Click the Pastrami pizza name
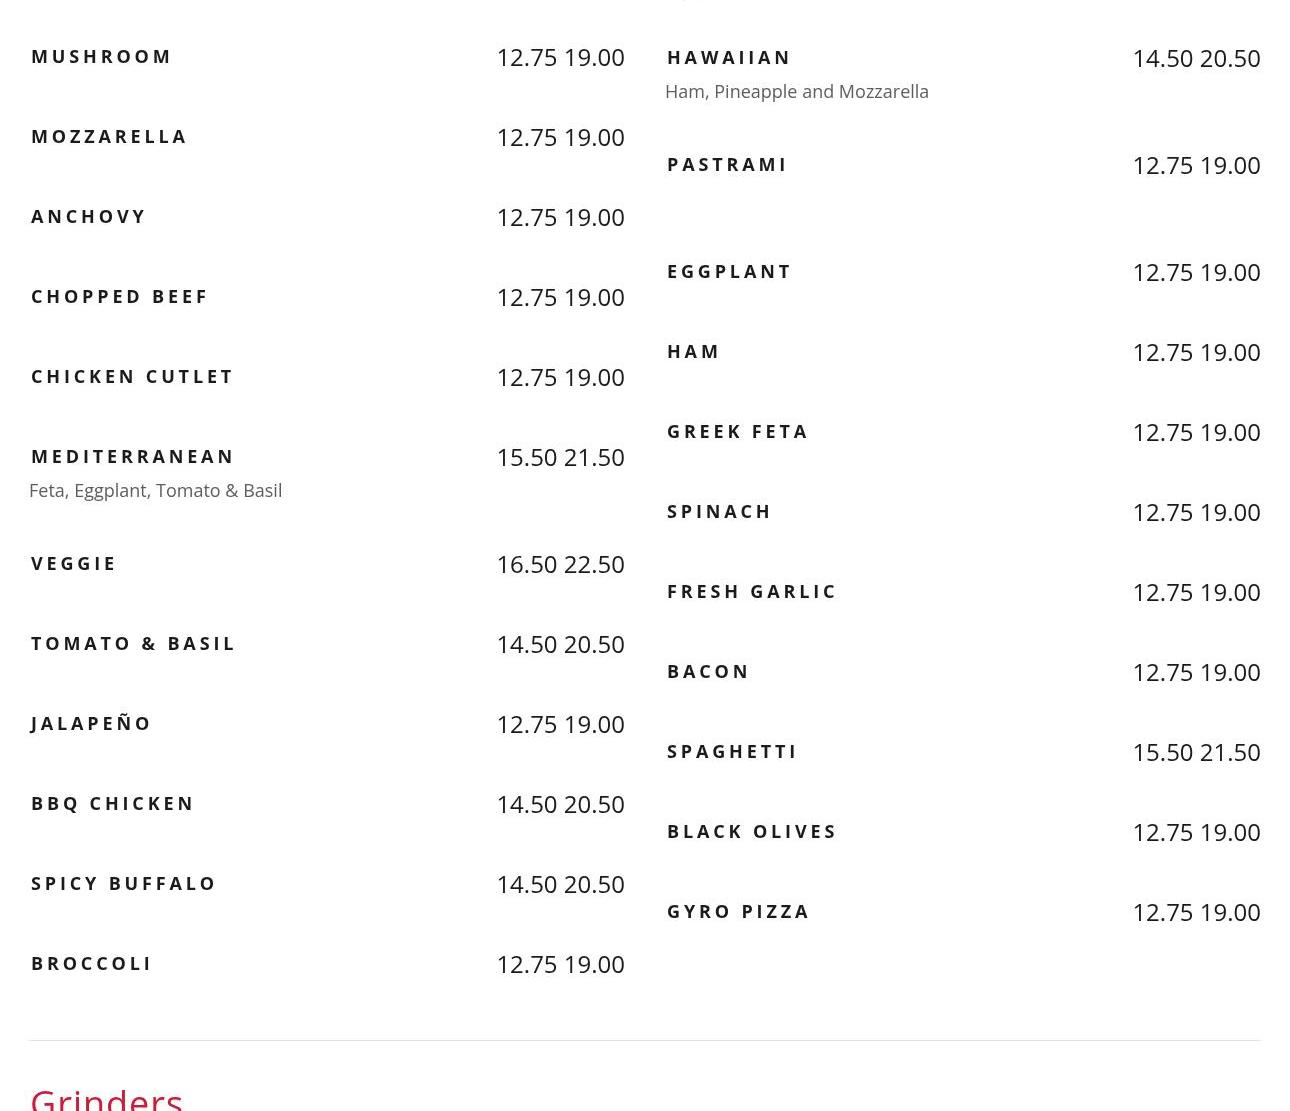The height and width of the screenshot is (1111, 1290). [x=726, y=165]
